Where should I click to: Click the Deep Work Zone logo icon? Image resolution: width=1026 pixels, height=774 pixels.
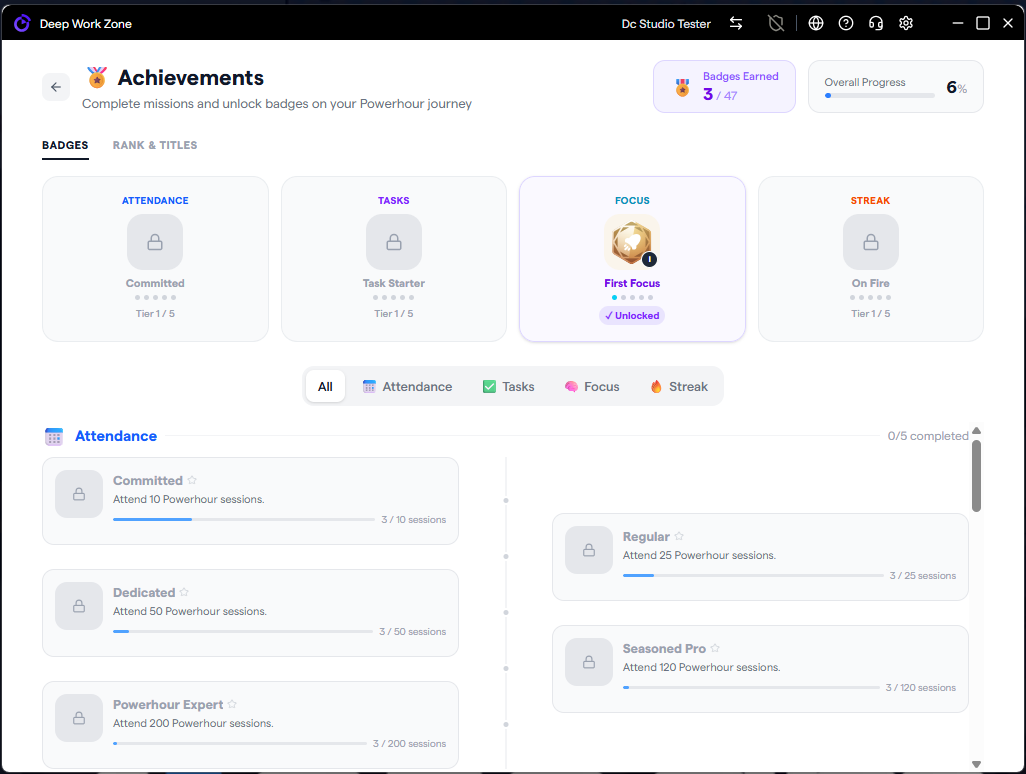point(22,24)
